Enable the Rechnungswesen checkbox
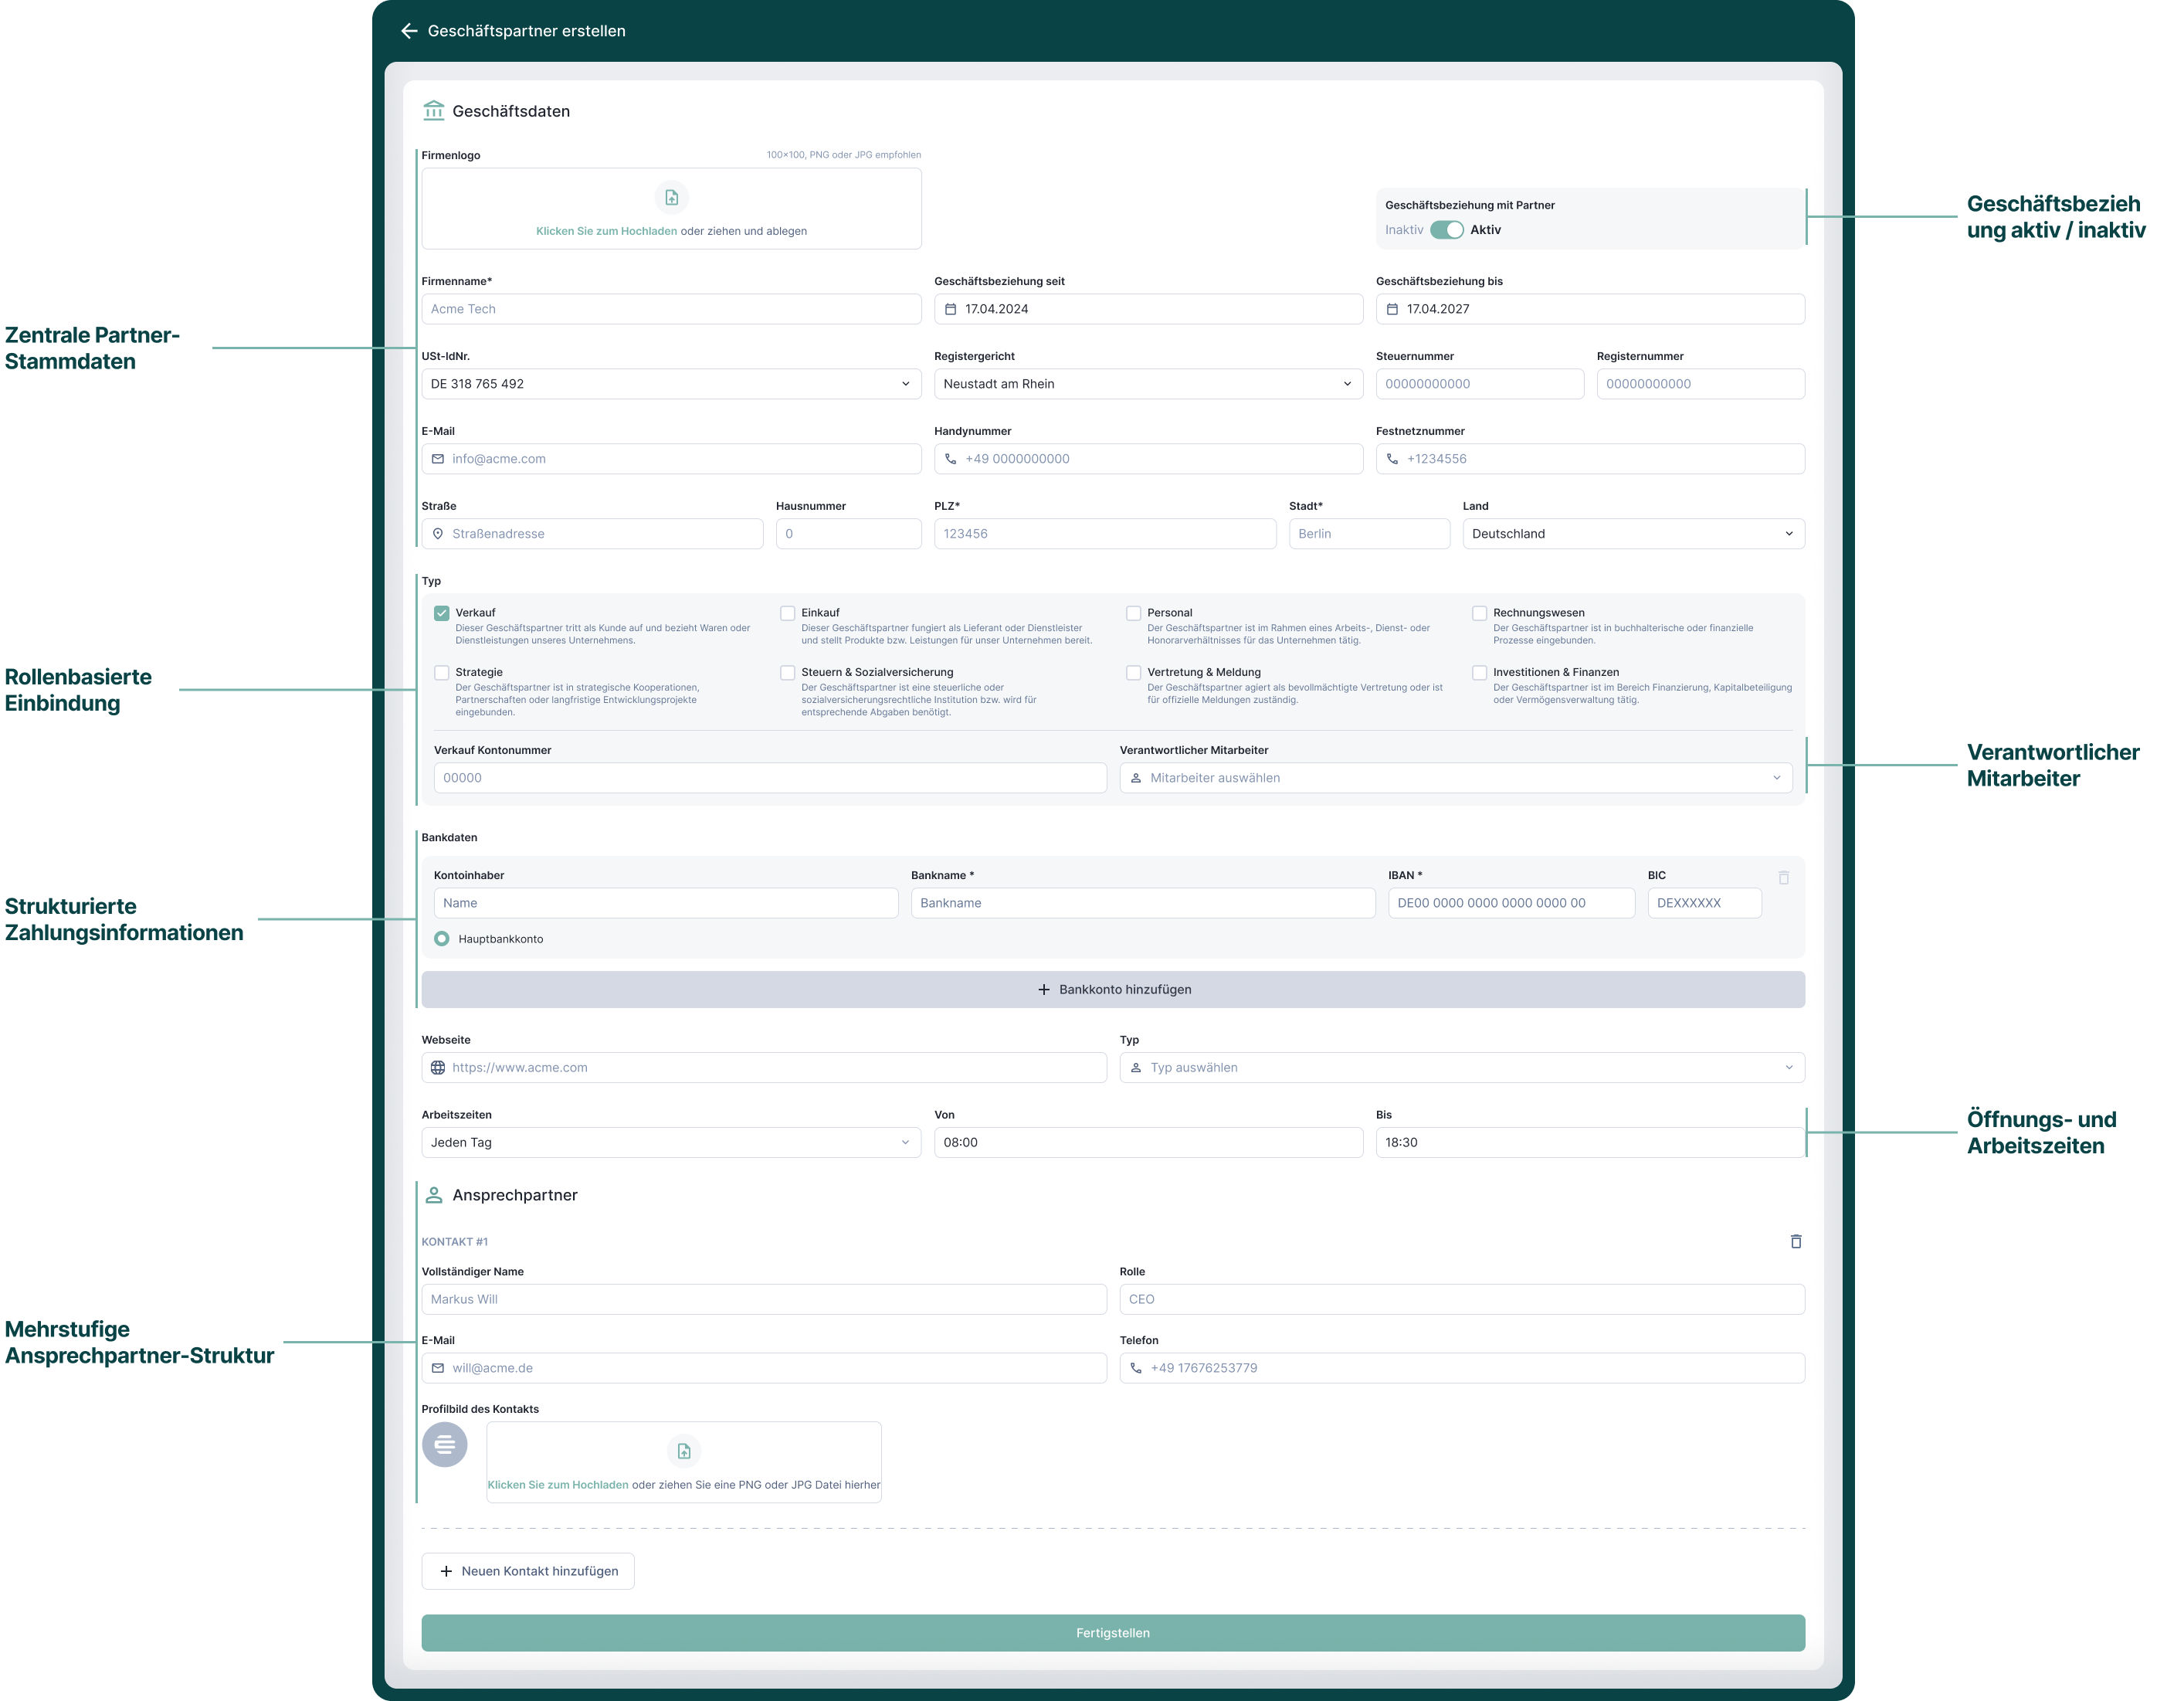The width and height of the screenshot is (2184, 1701). point(1479,613)
